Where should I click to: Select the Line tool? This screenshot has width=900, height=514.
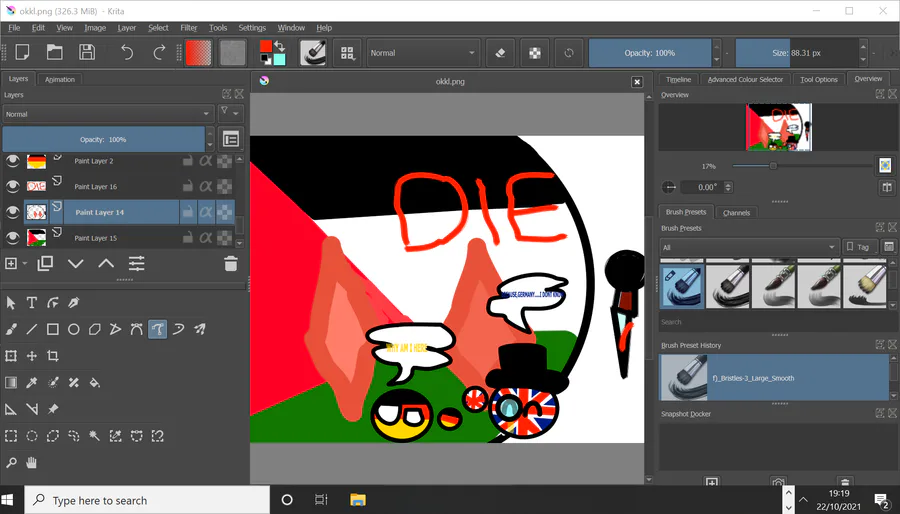[32, 329]
